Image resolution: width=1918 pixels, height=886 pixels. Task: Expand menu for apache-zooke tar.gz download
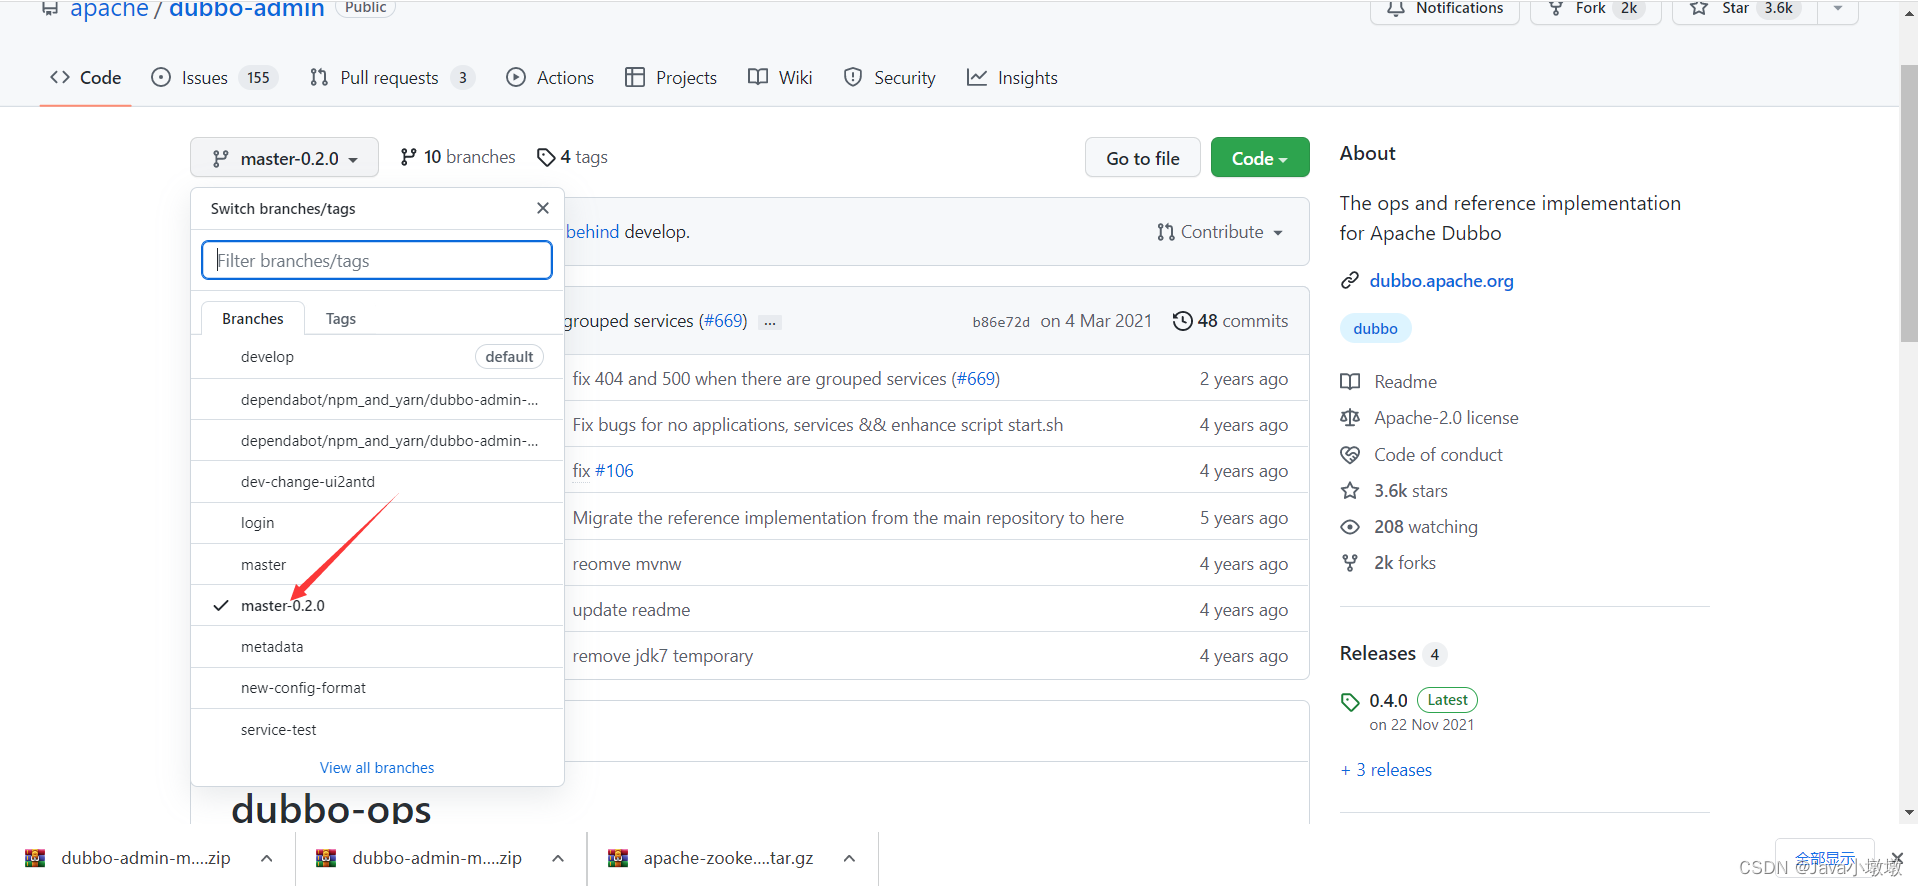tap(849, 859)
